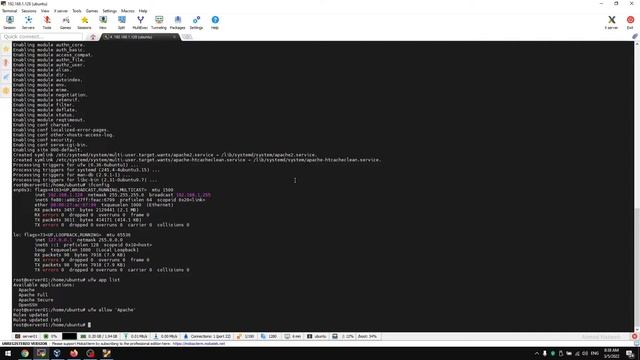Viewport: 640px width, 360px height.
Task: Open MobaXterm in the taskbar
Action: pos(41,353)
